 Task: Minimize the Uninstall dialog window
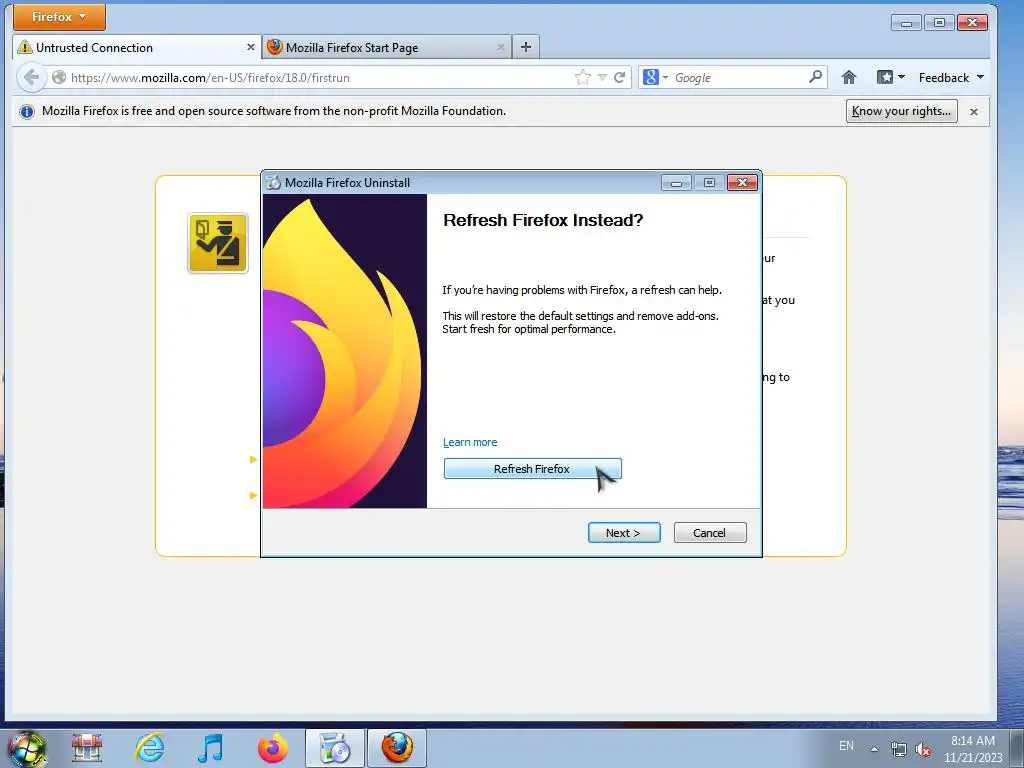(676, 183)
